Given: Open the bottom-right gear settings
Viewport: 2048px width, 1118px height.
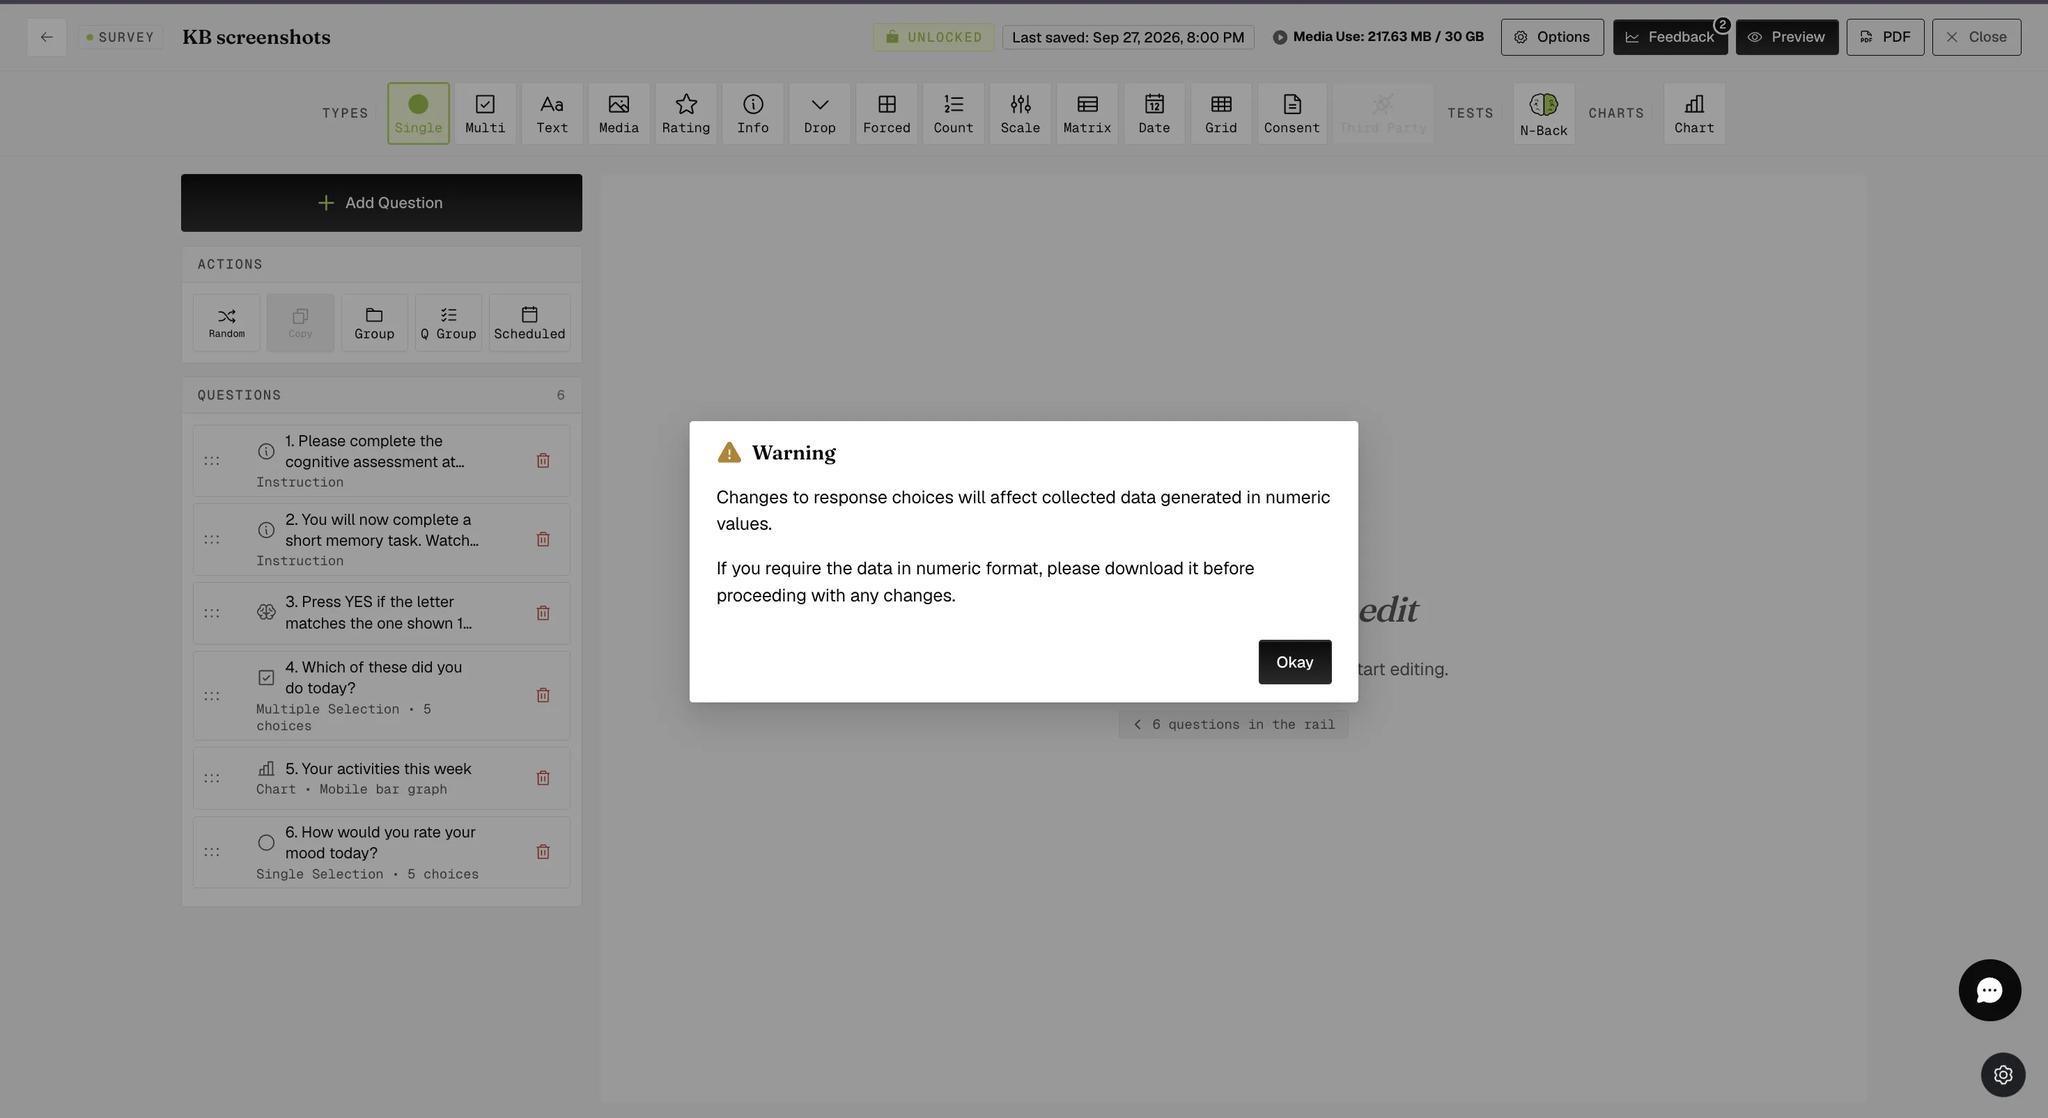Looking at the screenshot, I should [2003, 1075].
